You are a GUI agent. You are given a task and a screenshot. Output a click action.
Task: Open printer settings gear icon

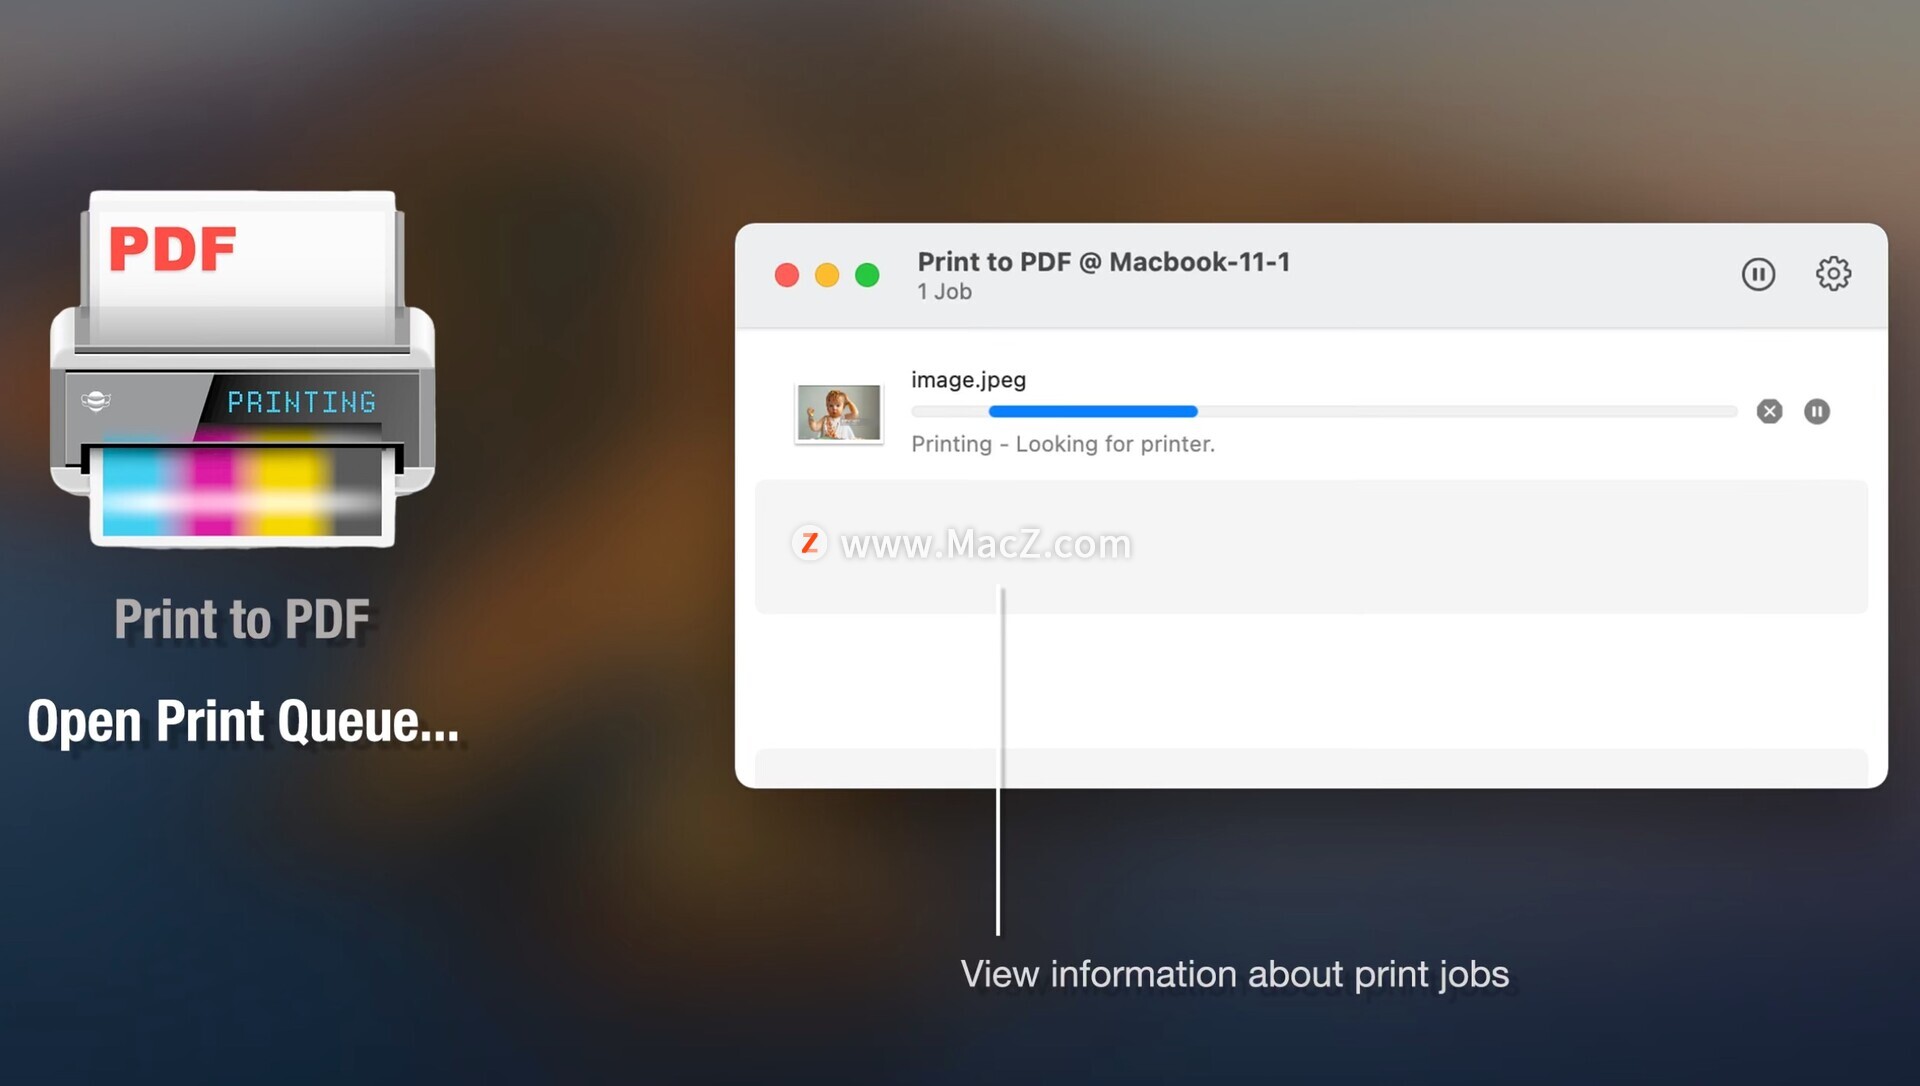[x=1833, y=274]
